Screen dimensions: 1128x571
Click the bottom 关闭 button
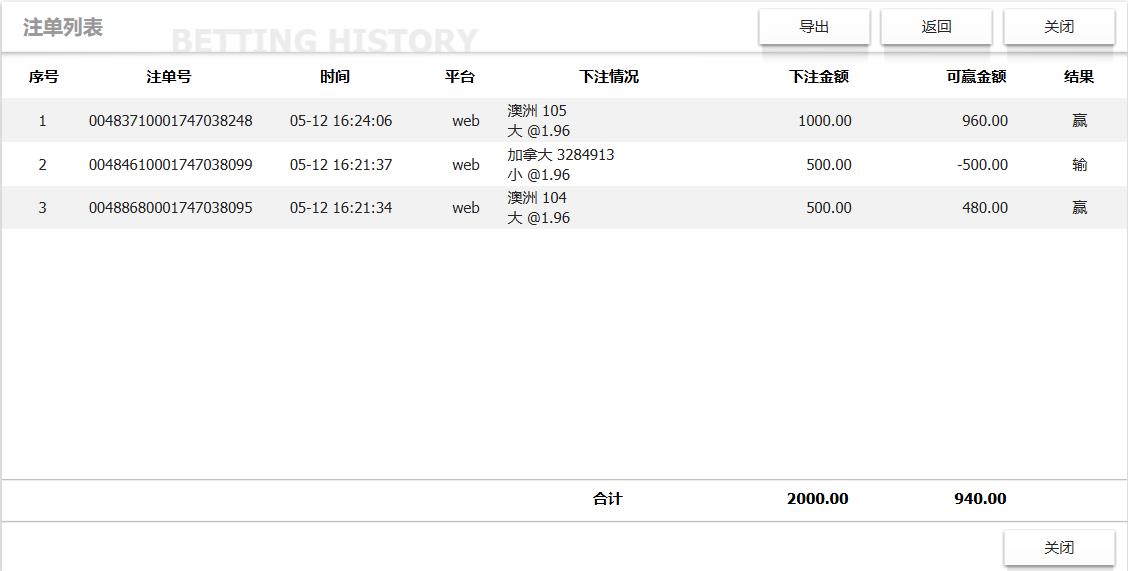(x=1058, y=548)
